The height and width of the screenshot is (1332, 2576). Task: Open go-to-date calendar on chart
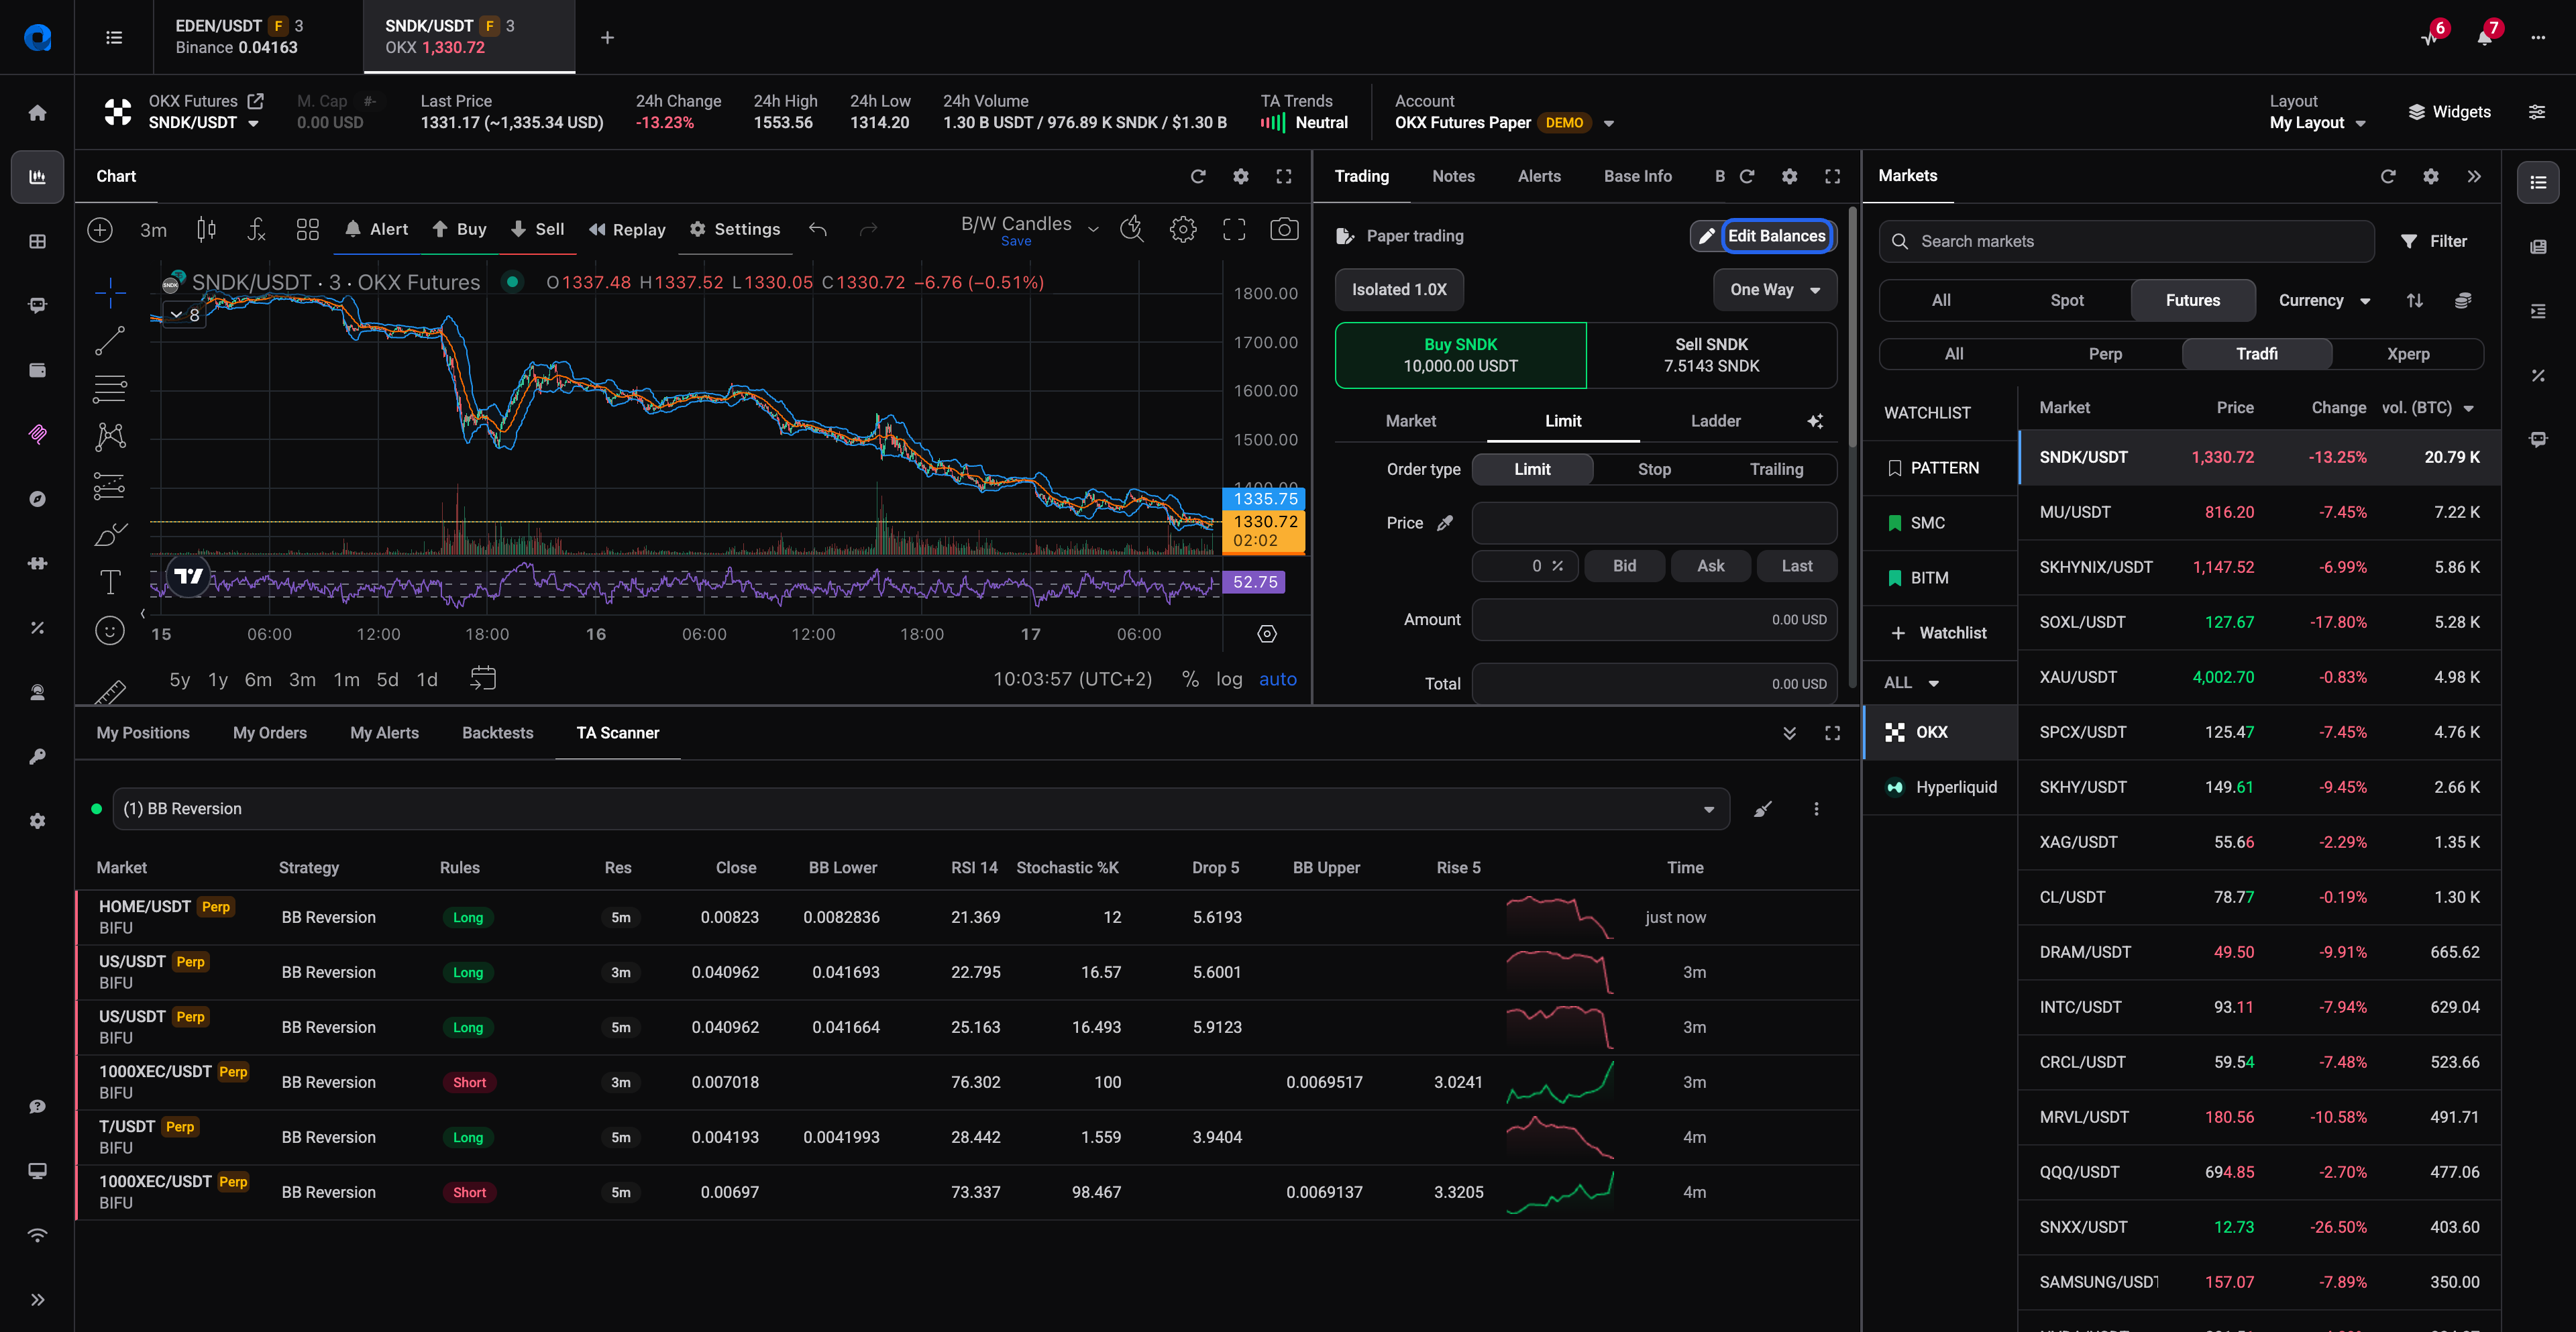tap(483, 679)
